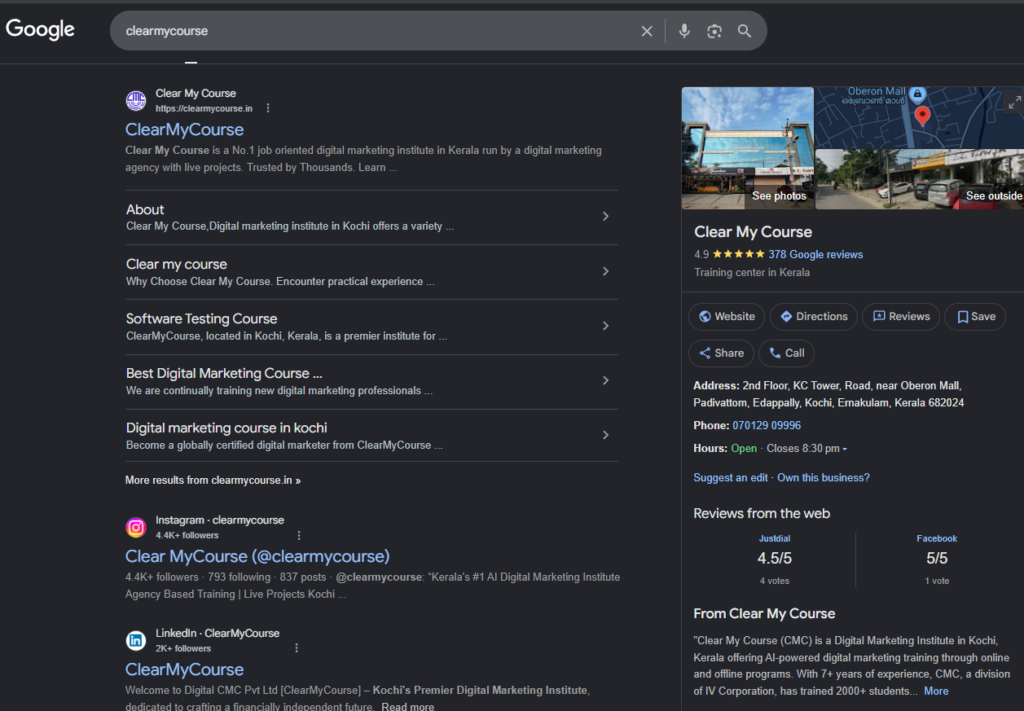Clear the search box with the X icon
The width and height of the screenshot is (1024, 711).
[x=647, y=31]
